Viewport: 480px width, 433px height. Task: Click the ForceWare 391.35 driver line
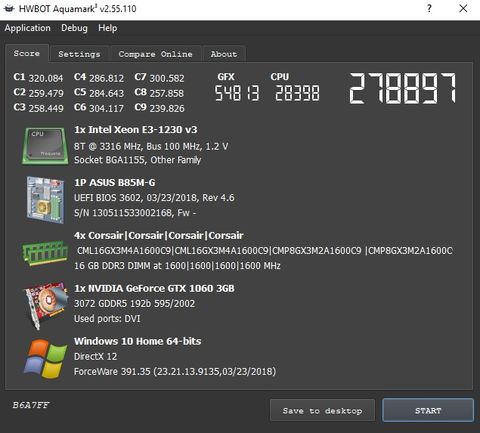click(x=175, y=371)
